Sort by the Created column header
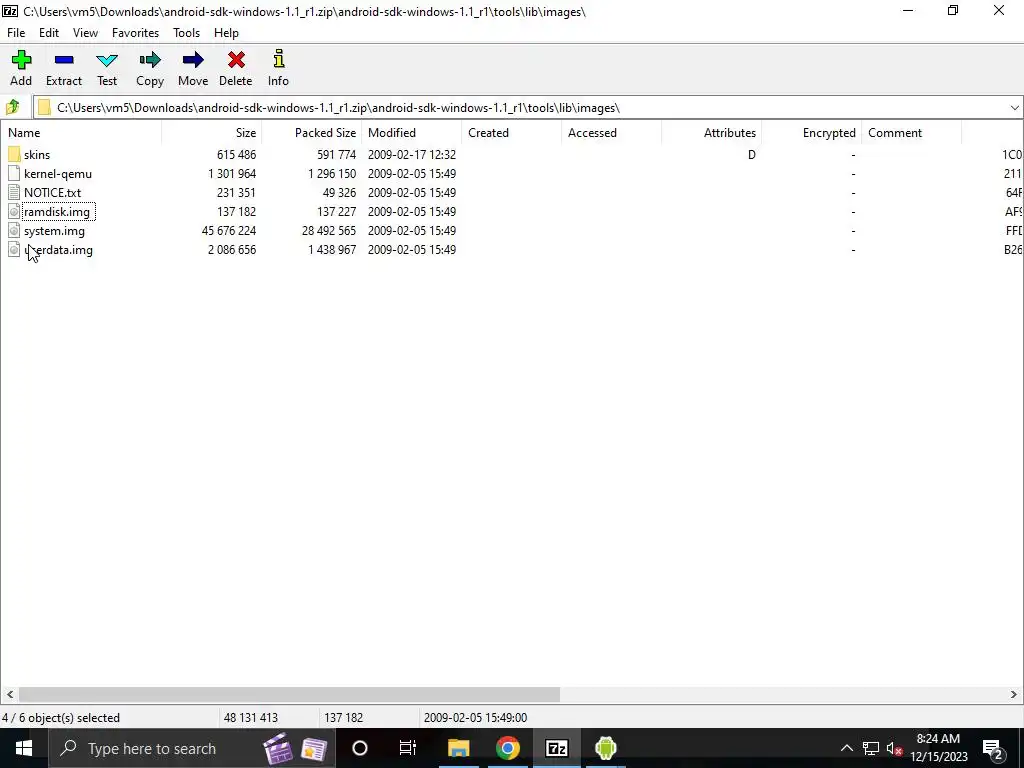 pyautogui.click(x=511, y=133)
